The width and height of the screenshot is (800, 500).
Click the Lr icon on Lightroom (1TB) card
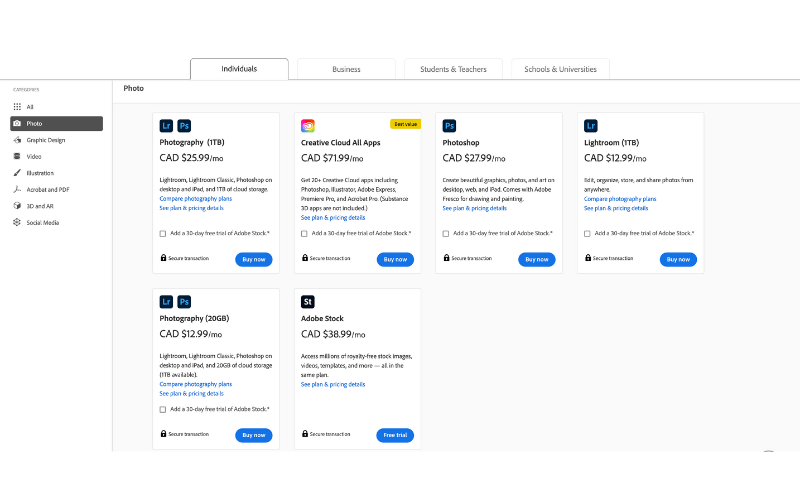(x=591, y=126)
